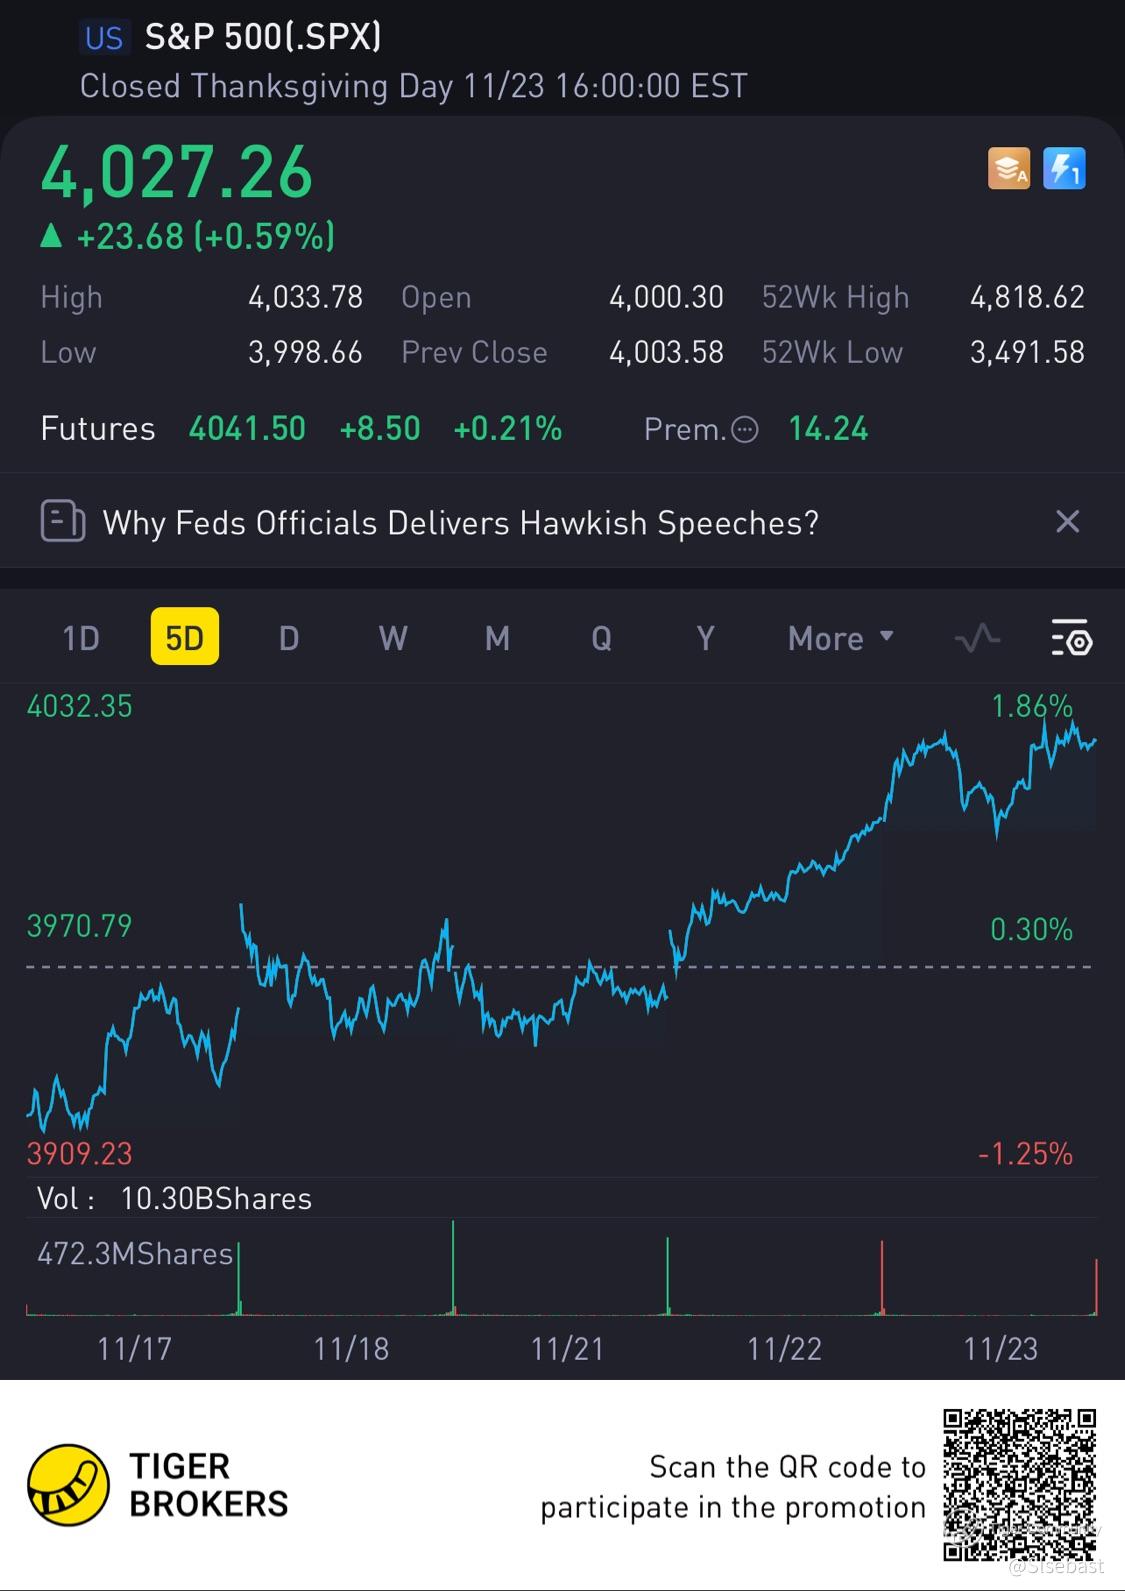Tap the promotion QR code
The height and width of the screenshot is (1591, 1125).
pyautogui.click(x=1019, y=1485)
